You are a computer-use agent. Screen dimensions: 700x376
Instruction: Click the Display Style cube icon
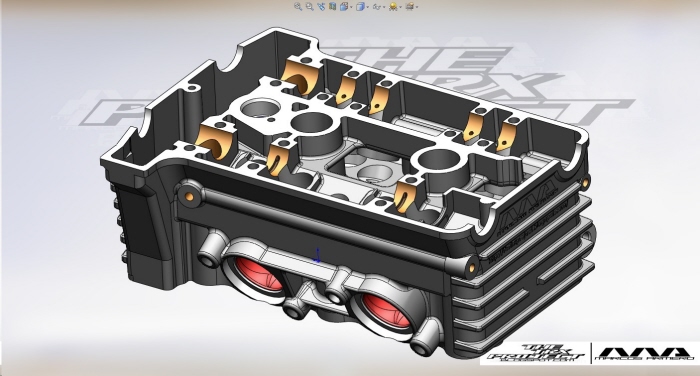click(360, 6)
